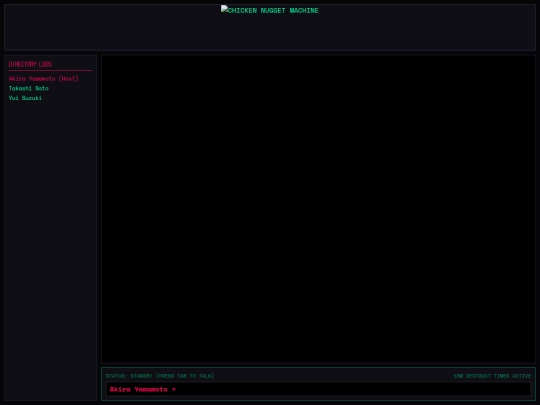Click the black chat log display area
The height and width of the screenshot is (405, 540).
(318, 209)
